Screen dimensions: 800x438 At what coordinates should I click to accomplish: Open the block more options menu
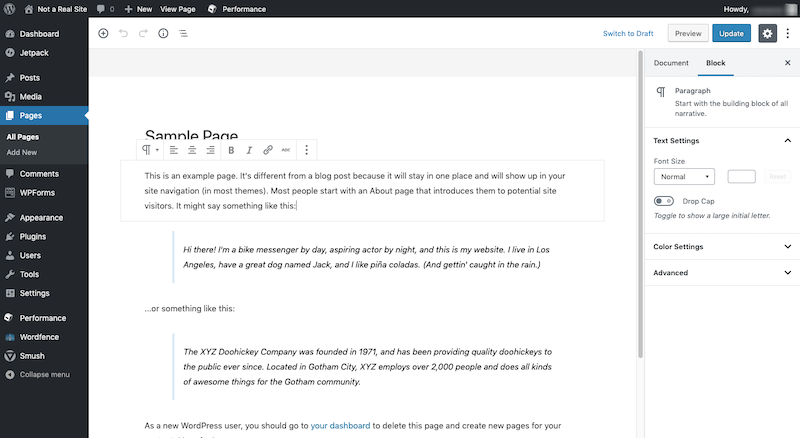click(306, 150)
